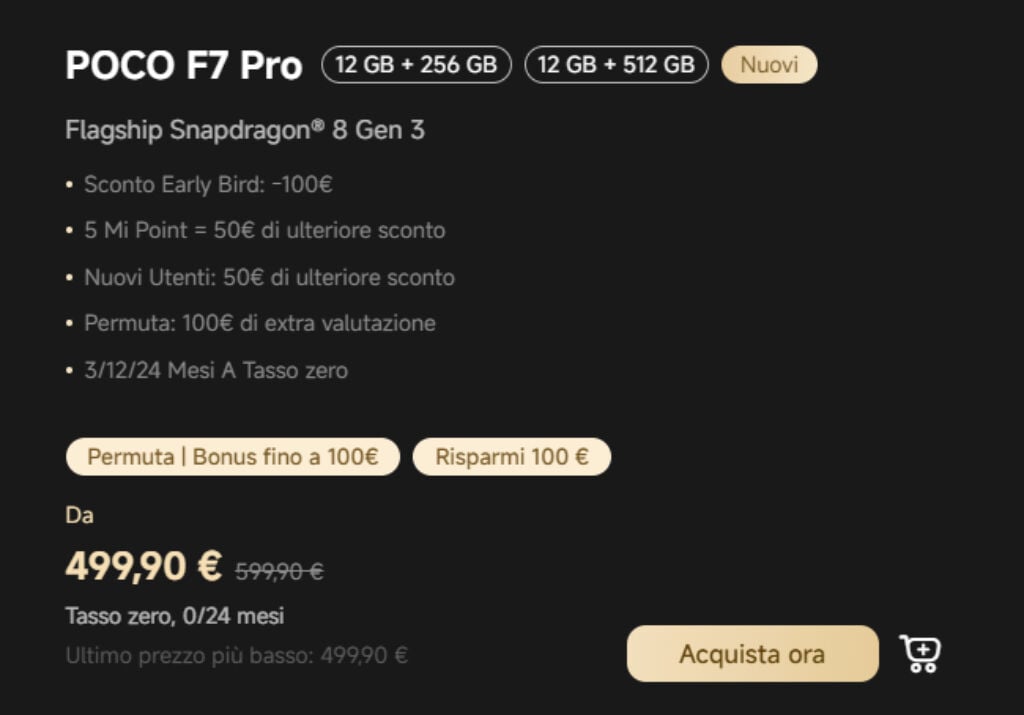Click the Da label above the price
Image resolution: width=1024 pixels, height=715 pixels.
[79, 515]
